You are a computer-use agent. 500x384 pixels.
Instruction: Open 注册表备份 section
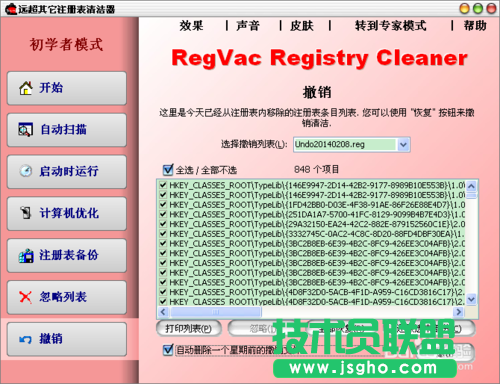67,255
